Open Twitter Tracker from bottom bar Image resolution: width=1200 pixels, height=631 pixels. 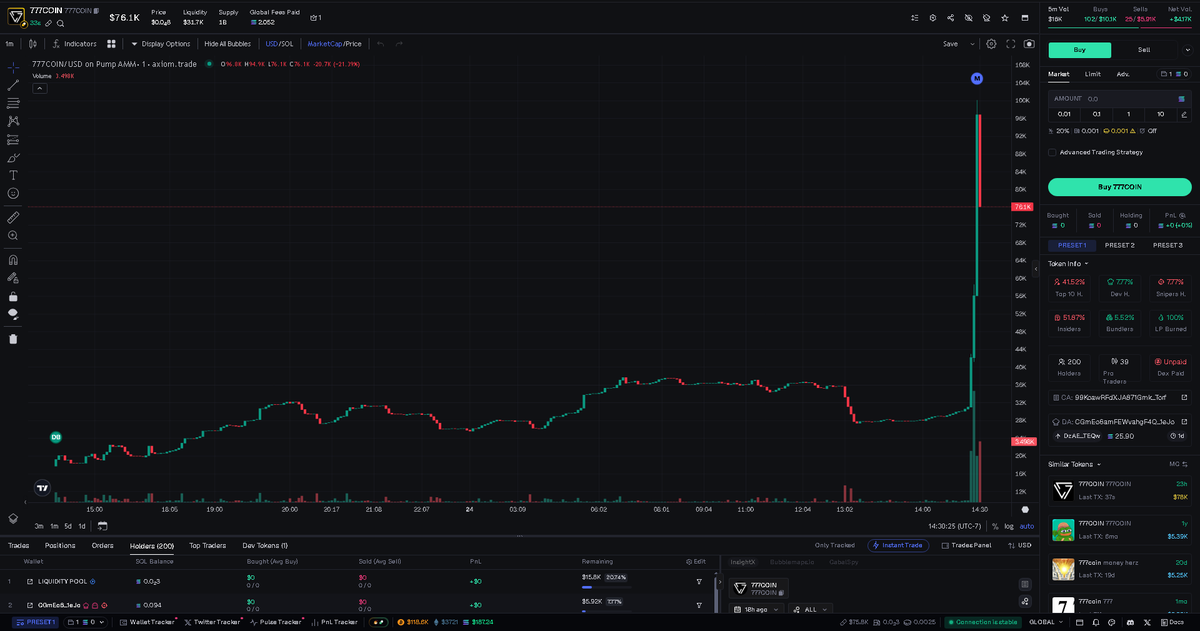(x=212, y=622)
